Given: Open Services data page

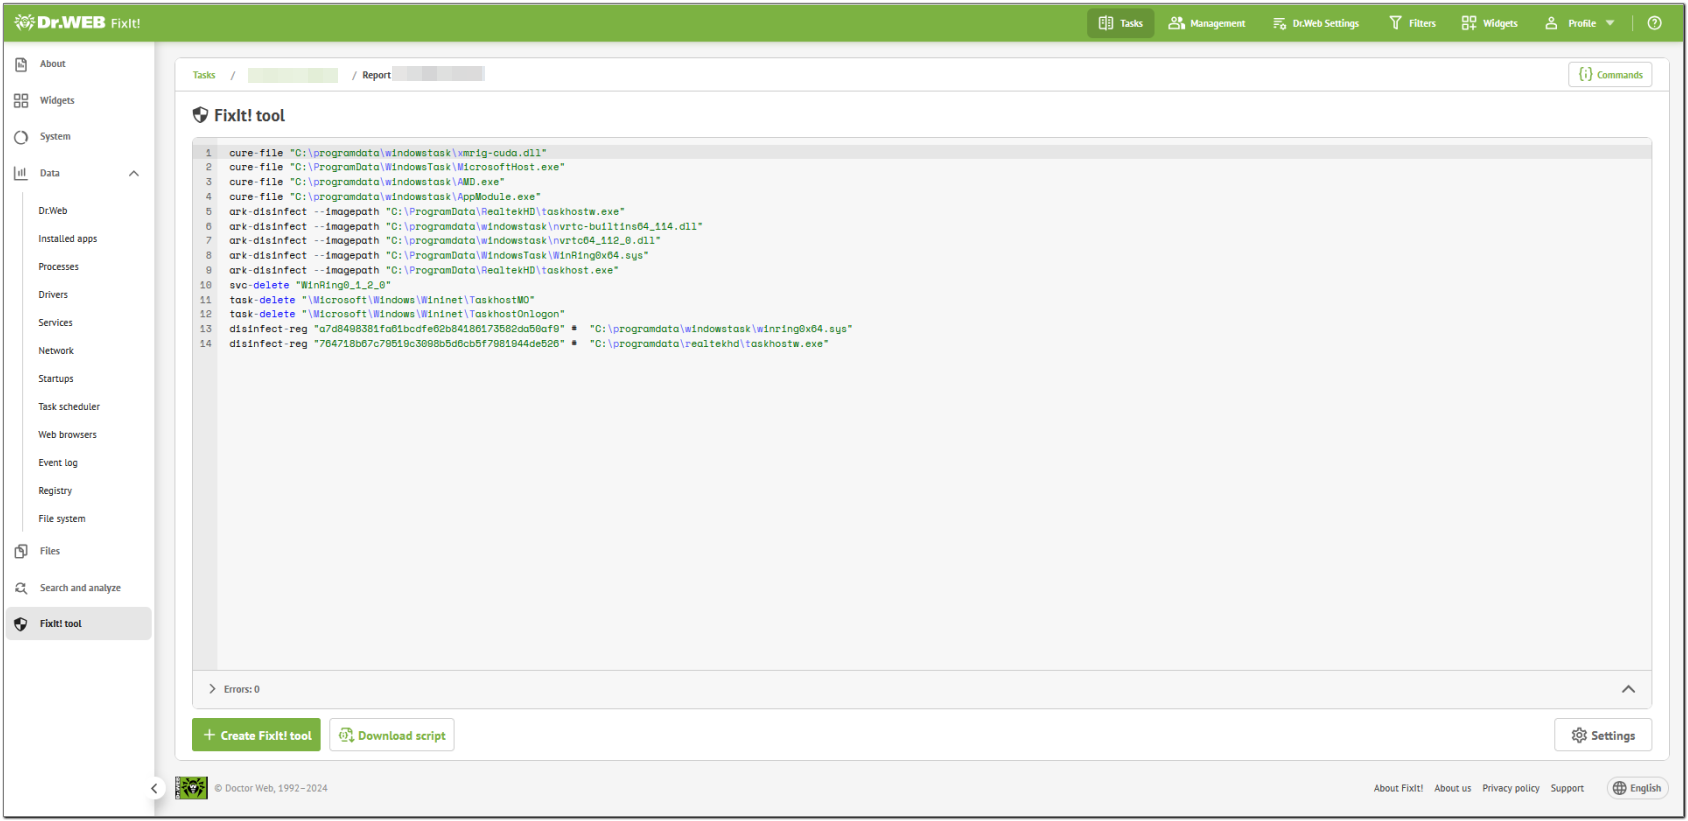Looking at the screenshot, I should pos(56,323).
